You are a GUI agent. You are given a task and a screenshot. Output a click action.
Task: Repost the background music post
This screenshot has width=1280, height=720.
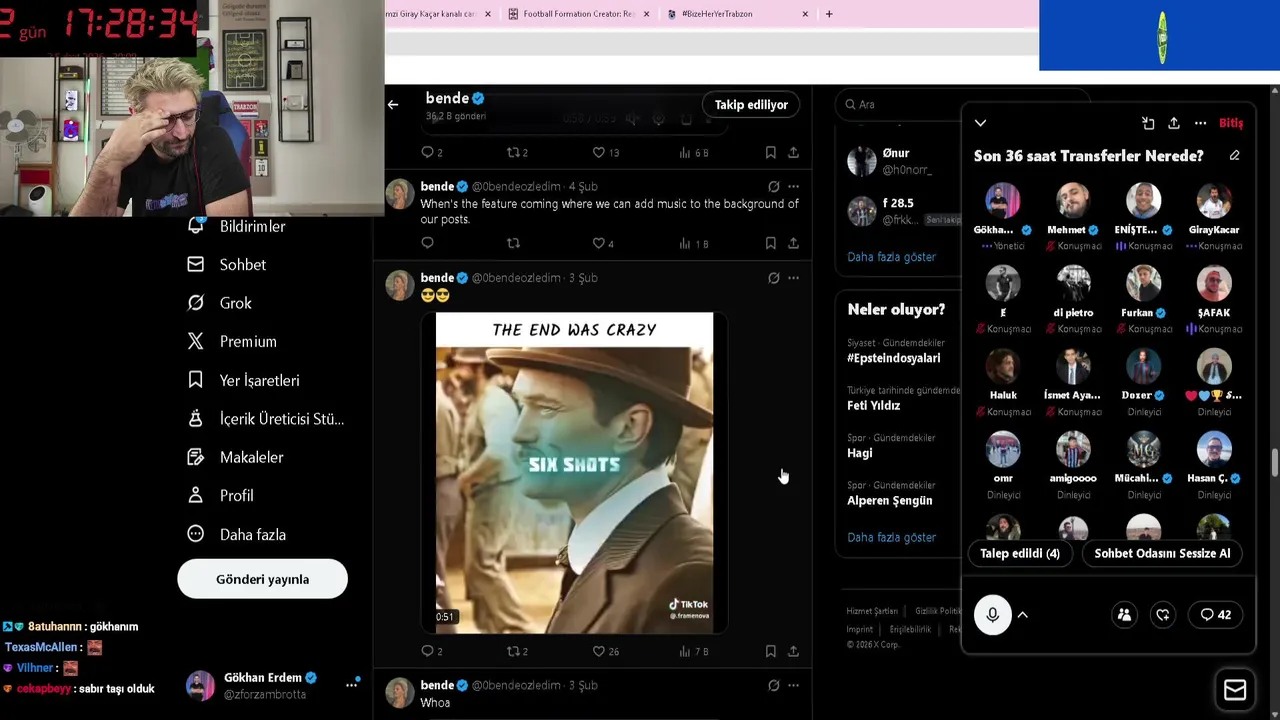point(513,243)
